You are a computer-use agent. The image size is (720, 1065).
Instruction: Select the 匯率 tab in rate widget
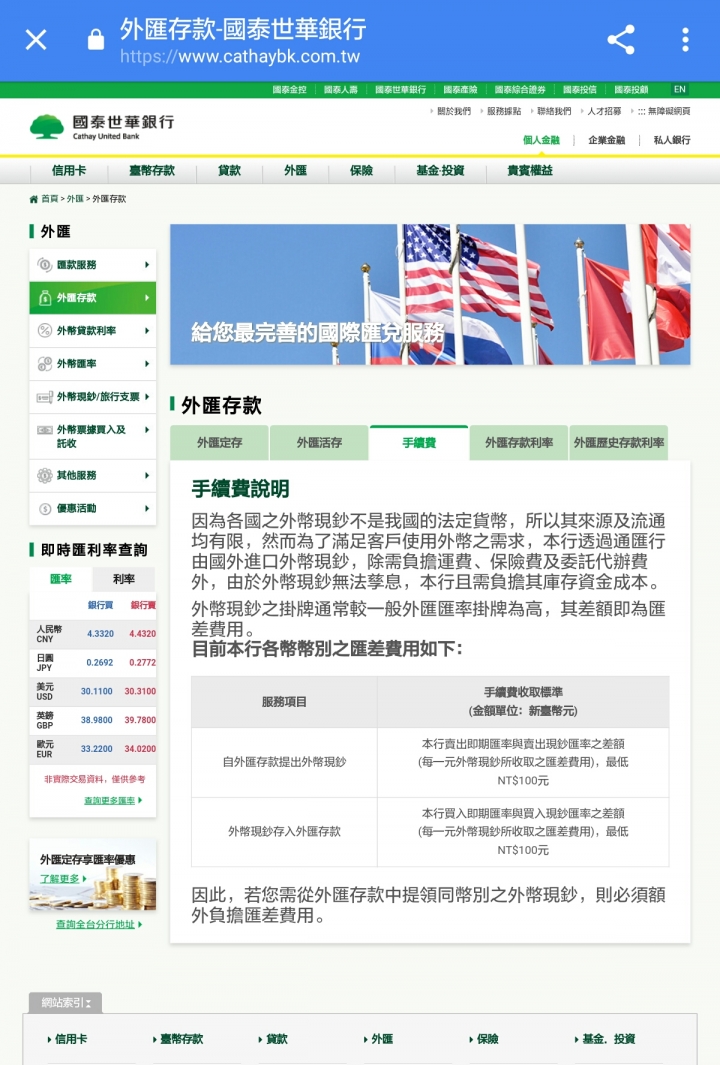(61, 579)
